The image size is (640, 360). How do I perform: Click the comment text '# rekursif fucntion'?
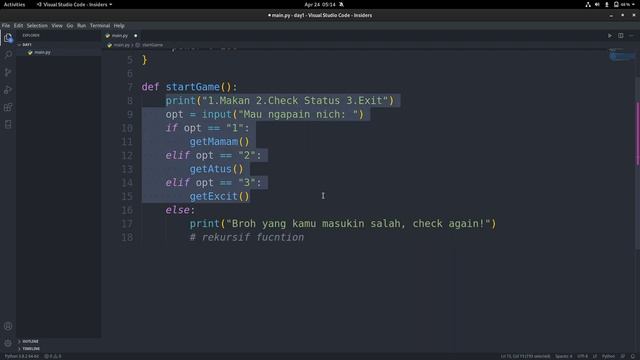[x=247, y=237]
